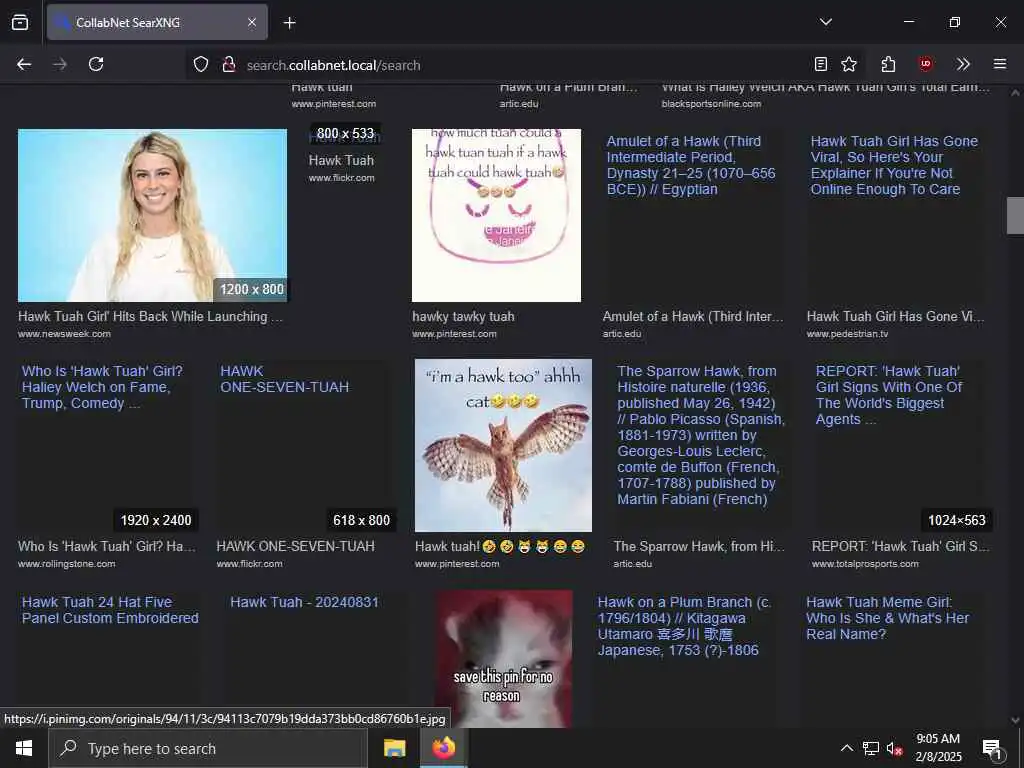Image resolution: width=1024 pixels, height=768 pixels.
Task: Open the blonde woman Newsweek image result
Action: 152,216
